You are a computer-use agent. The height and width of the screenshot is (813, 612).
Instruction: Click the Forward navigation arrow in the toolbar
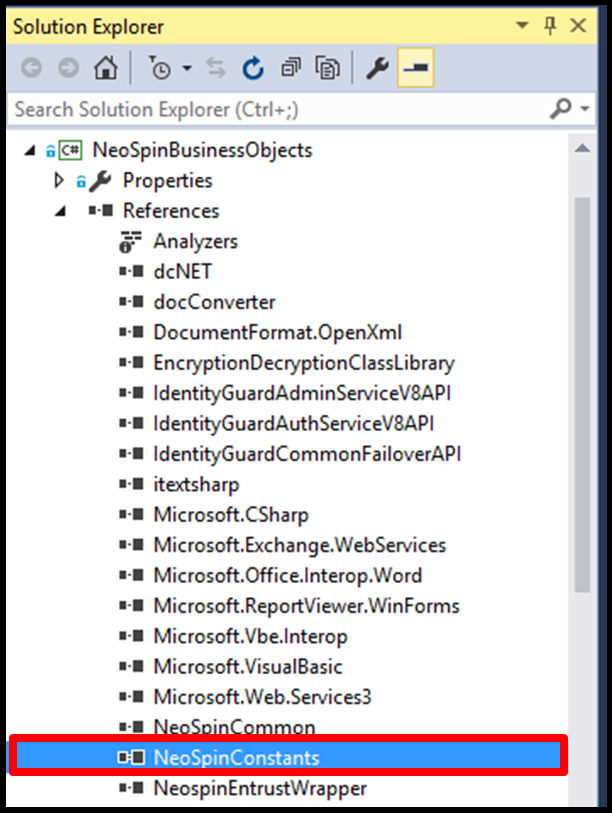68,68
